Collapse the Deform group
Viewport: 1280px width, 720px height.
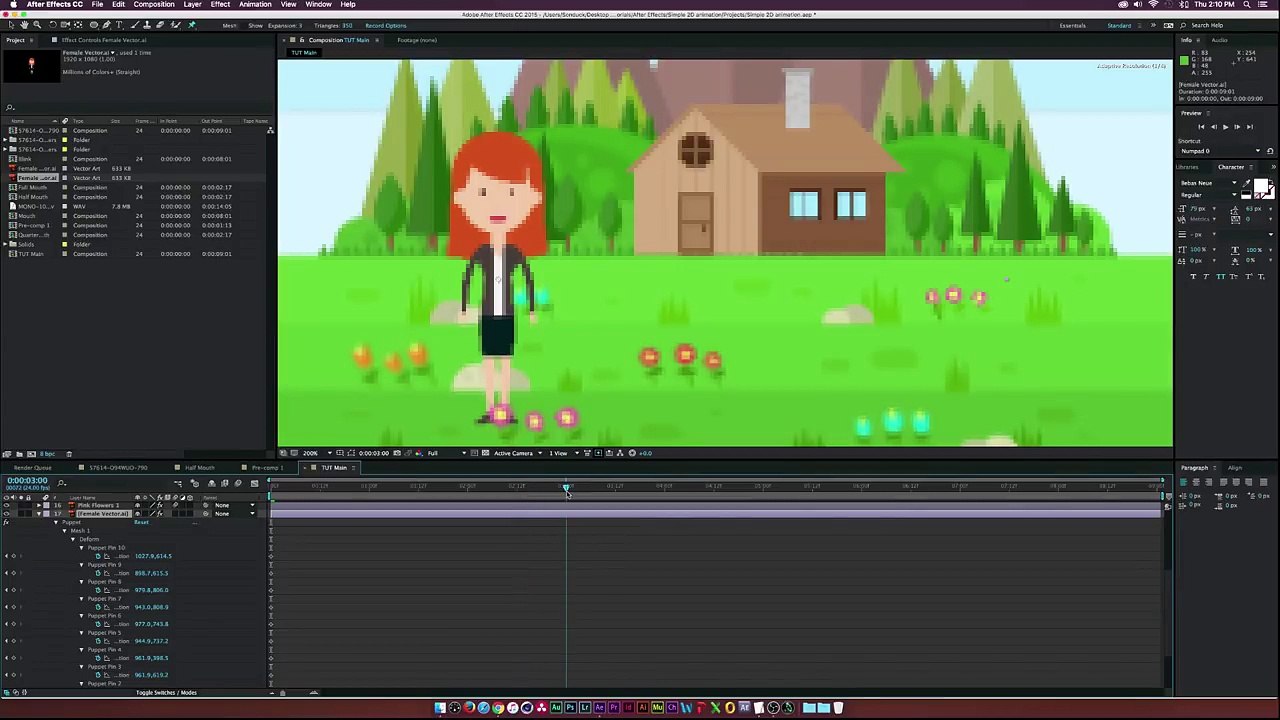pyautogui.click(x=73, y=539)
